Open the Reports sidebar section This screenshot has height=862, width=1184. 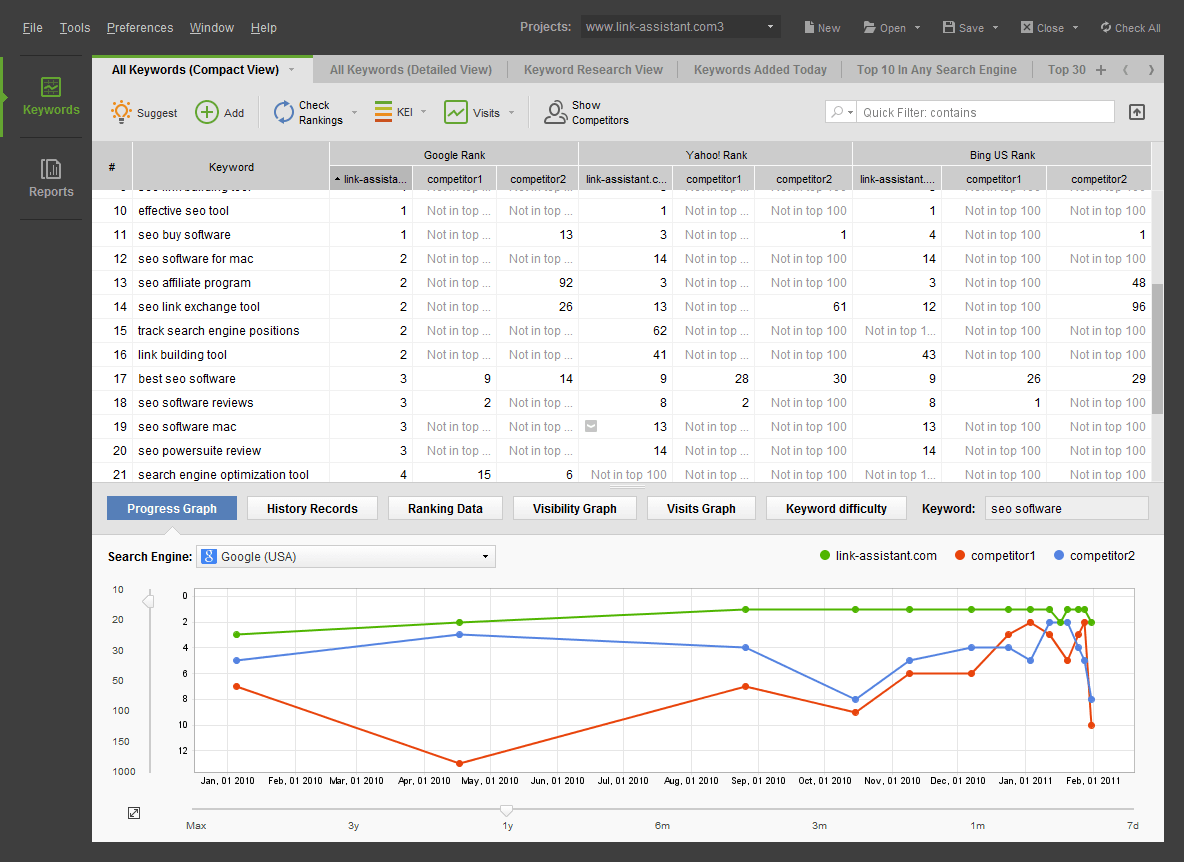(x=51, y=179)
